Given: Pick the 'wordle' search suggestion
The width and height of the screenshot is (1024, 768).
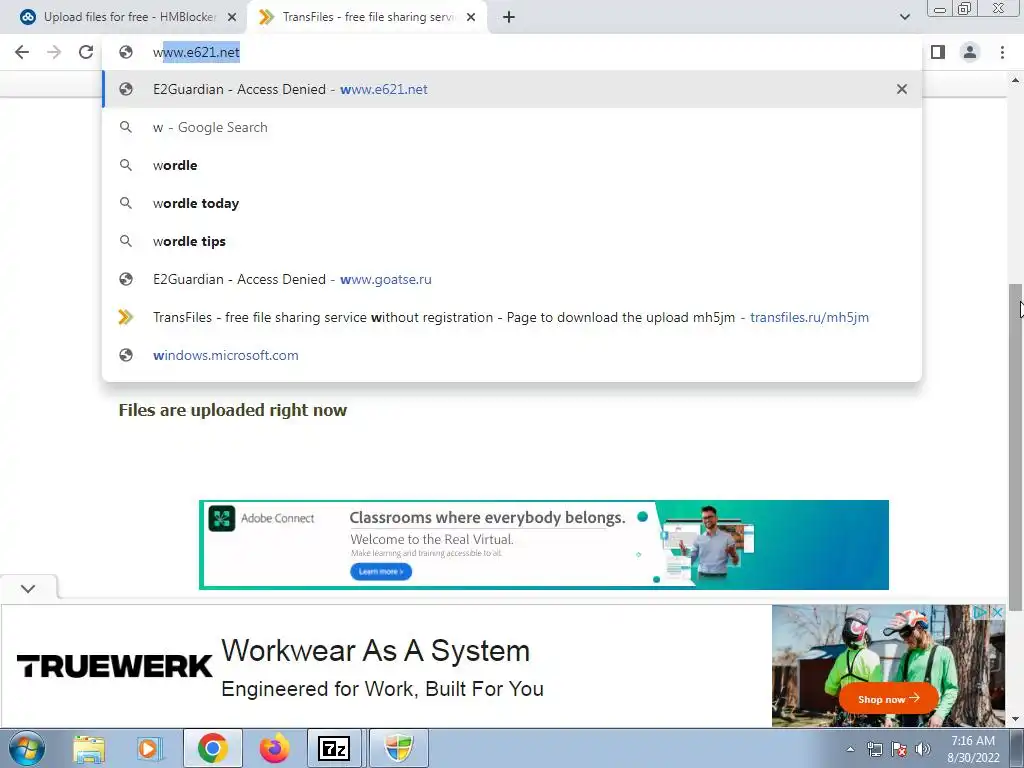Looking at the screenshot, I should [512, 165].
